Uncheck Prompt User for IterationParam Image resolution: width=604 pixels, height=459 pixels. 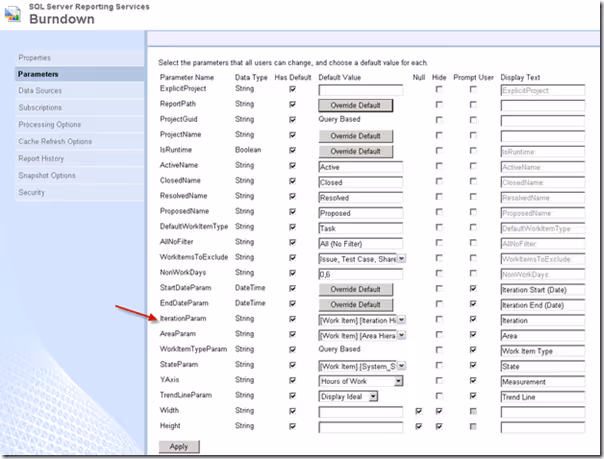click(x=473, y=319)
